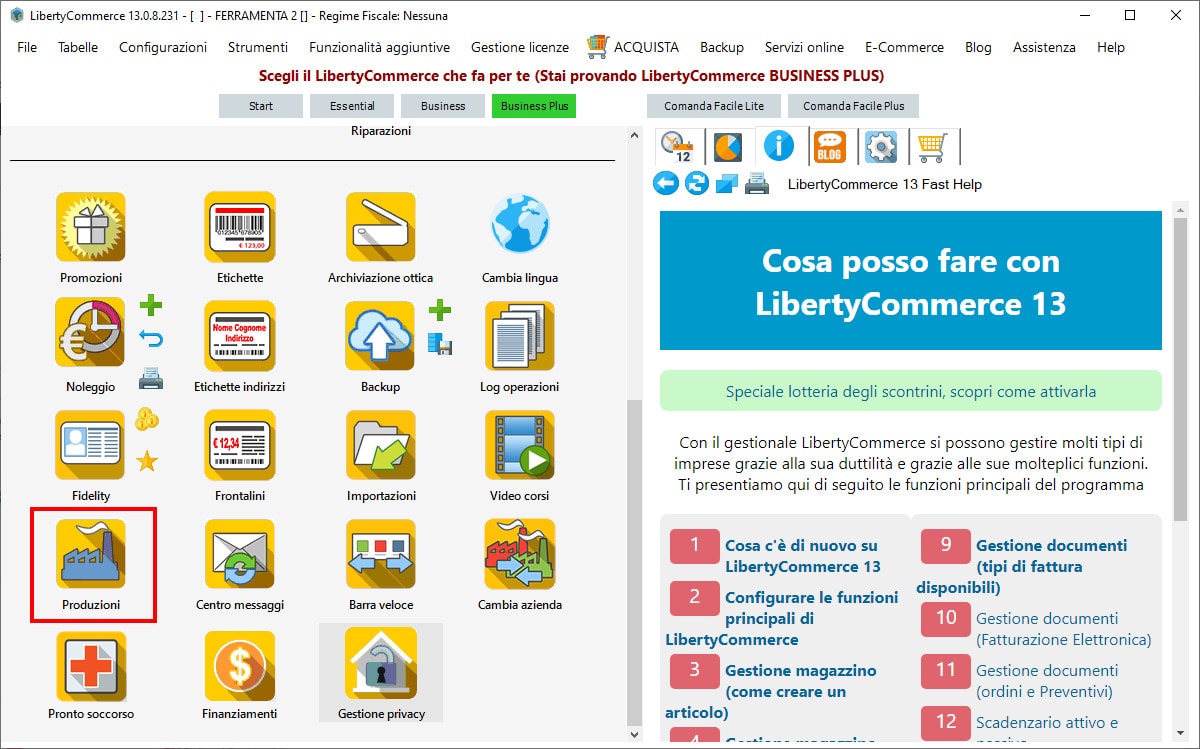Open the Barra veloce icon

tap(381, 553)
